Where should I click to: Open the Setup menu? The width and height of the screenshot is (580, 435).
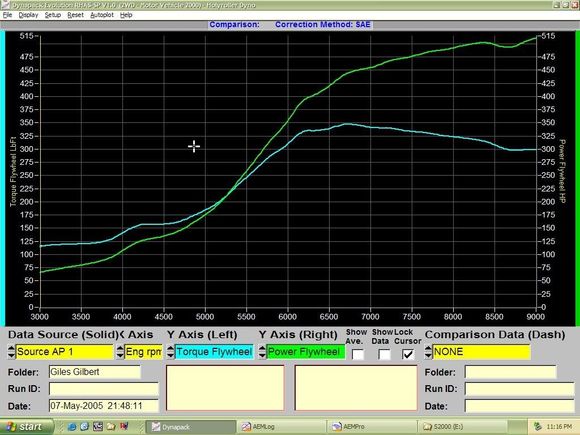click(x=53, y=15)
